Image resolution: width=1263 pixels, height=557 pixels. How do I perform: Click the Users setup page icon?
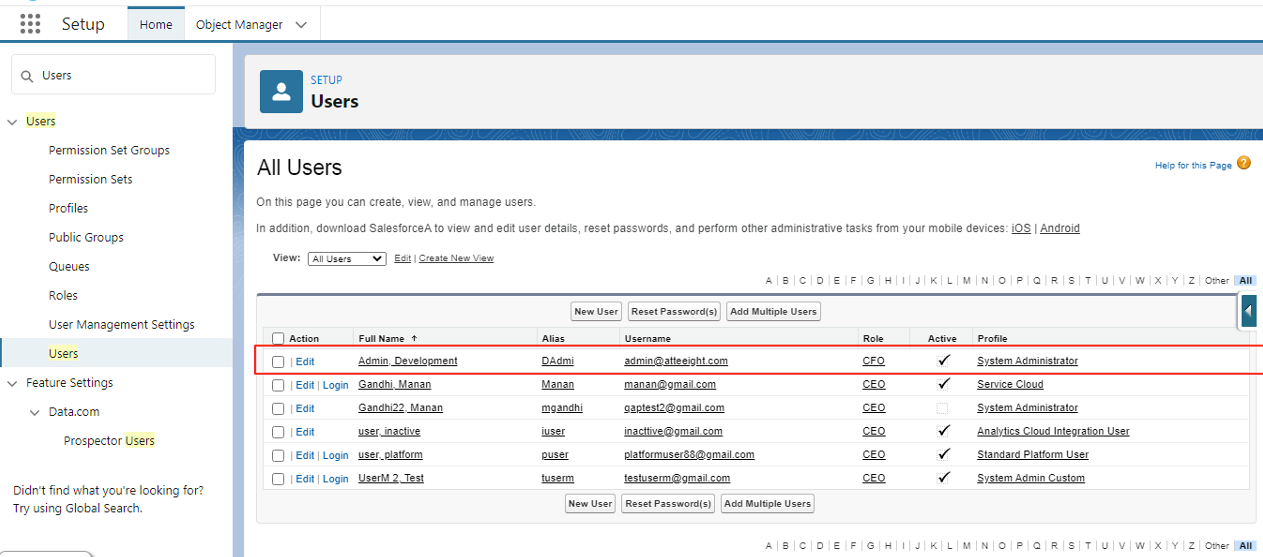click(281, 92)
